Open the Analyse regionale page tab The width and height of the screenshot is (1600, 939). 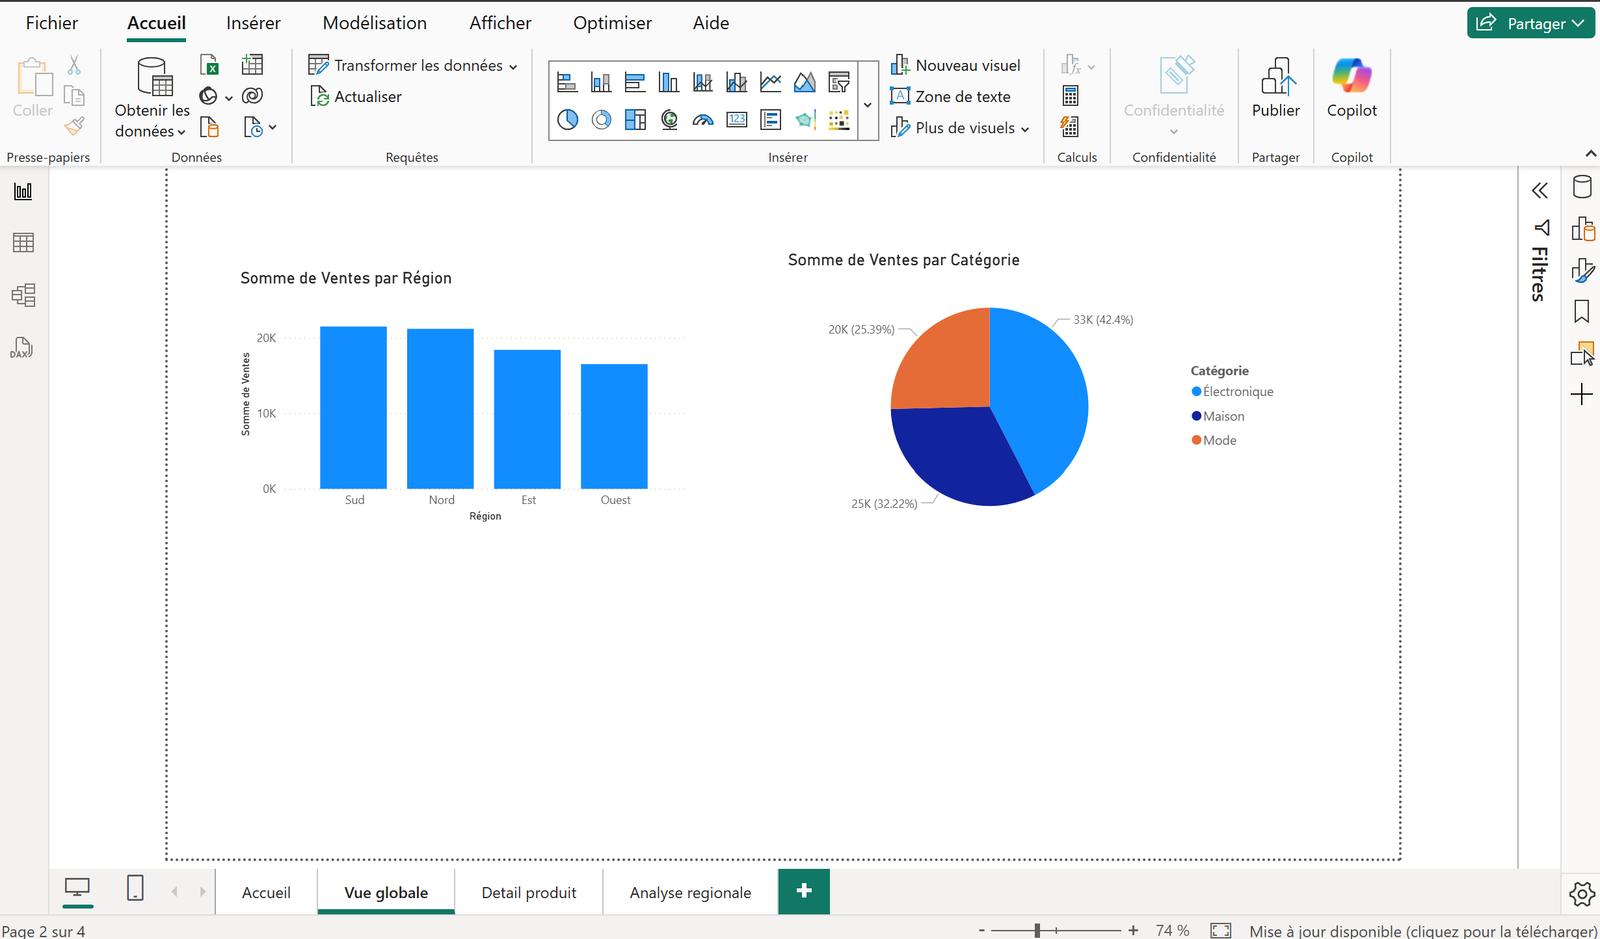tap(690, 892)
